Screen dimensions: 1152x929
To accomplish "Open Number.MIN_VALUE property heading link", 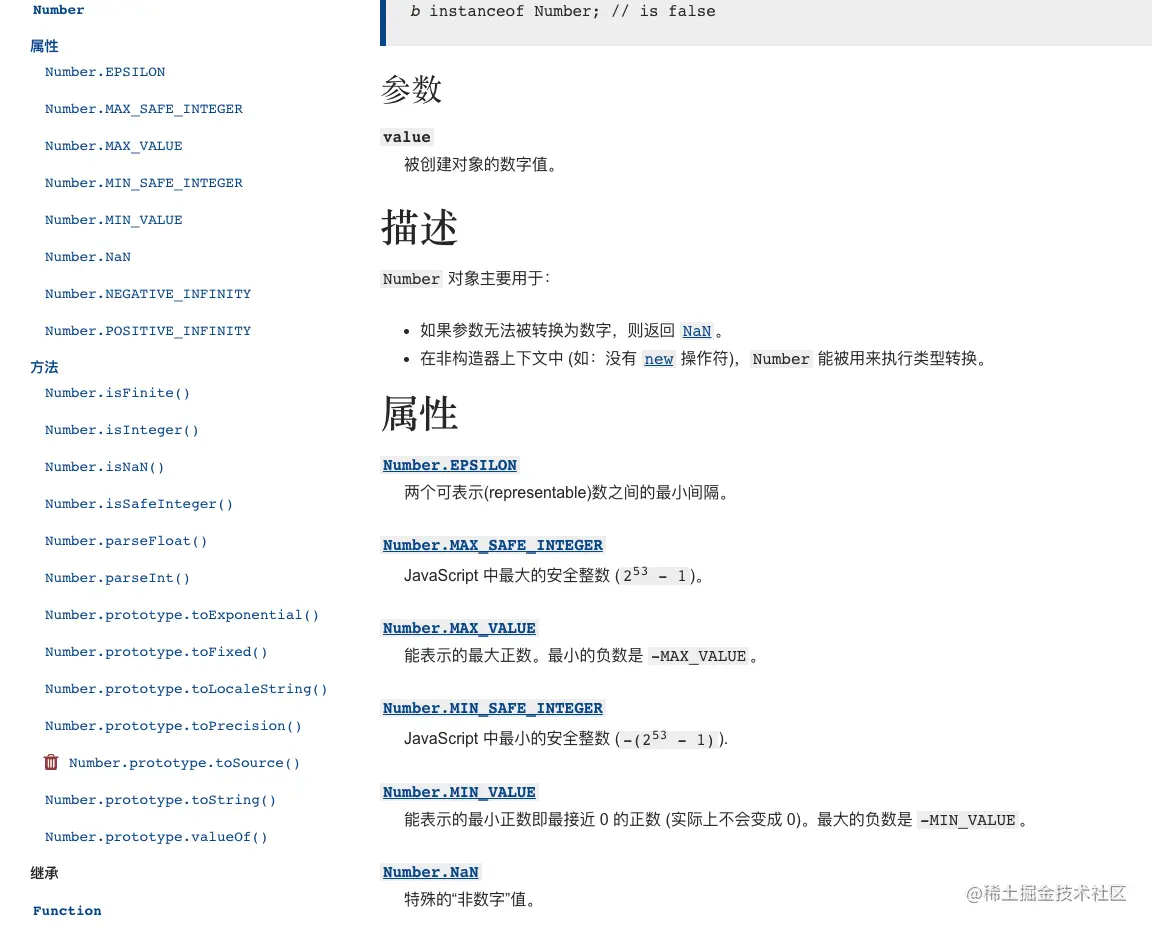I will (459, 792).
